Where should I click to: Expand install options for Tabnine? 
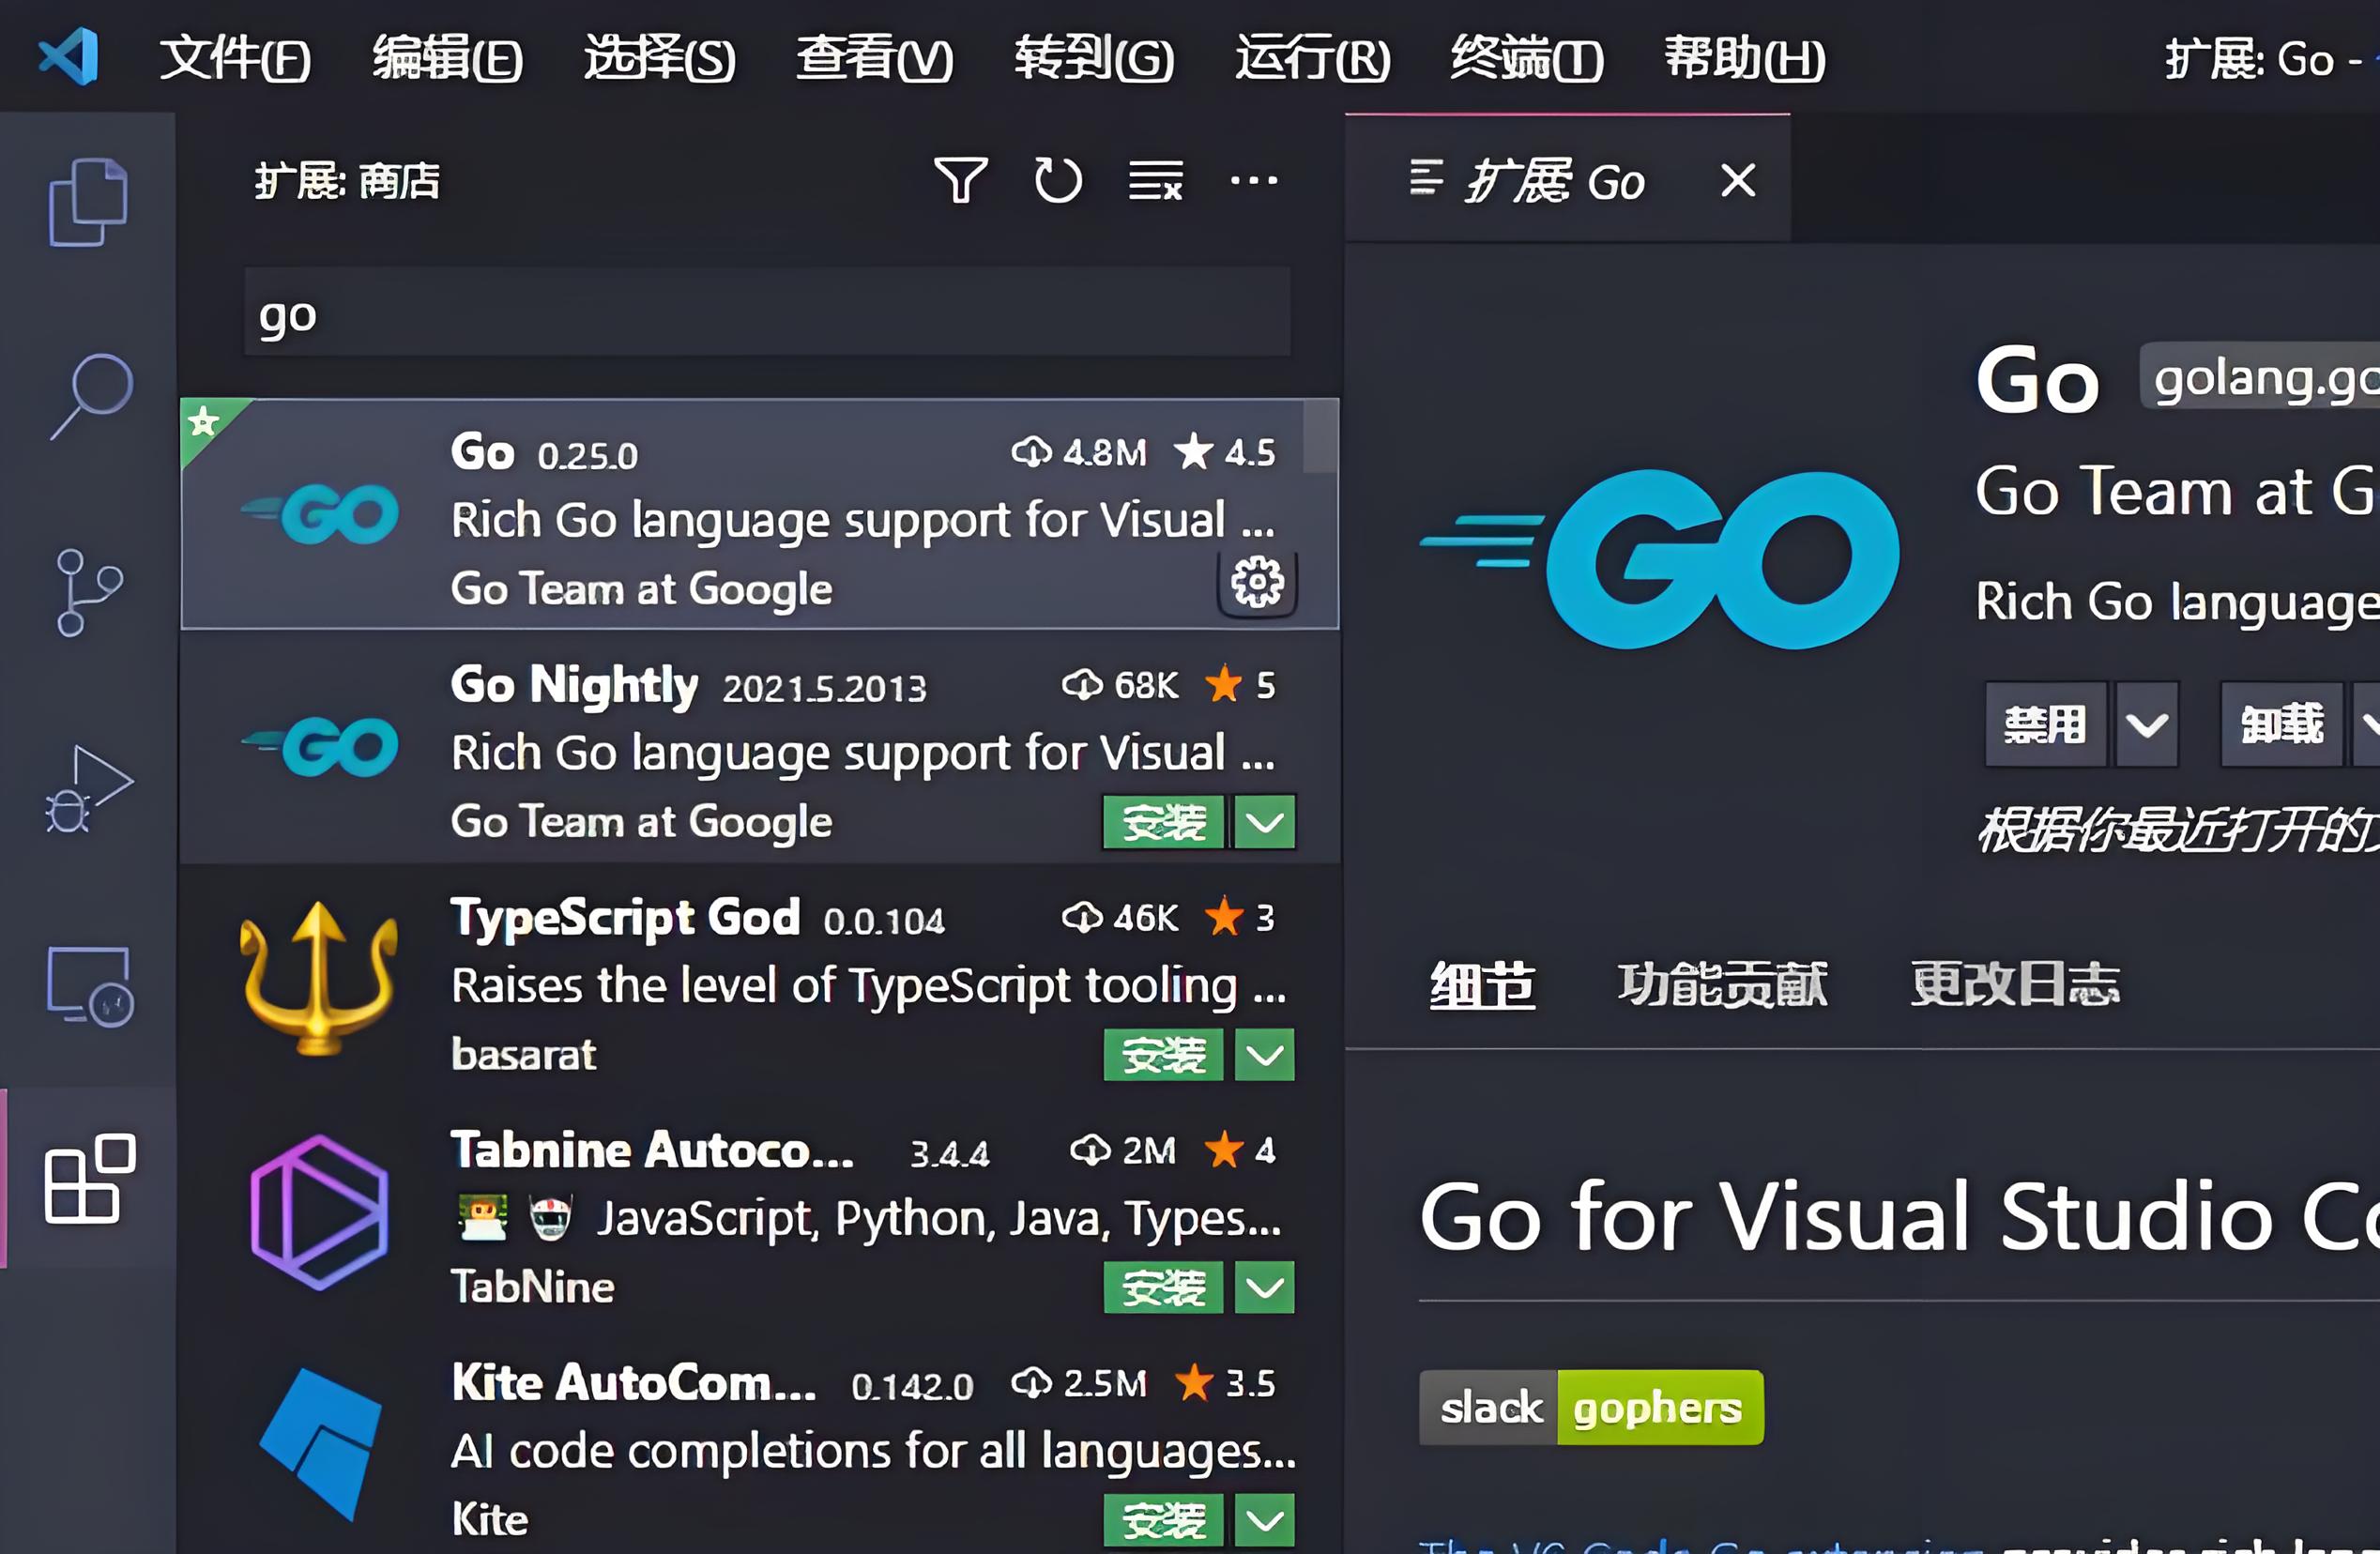click(1265, 1288)
